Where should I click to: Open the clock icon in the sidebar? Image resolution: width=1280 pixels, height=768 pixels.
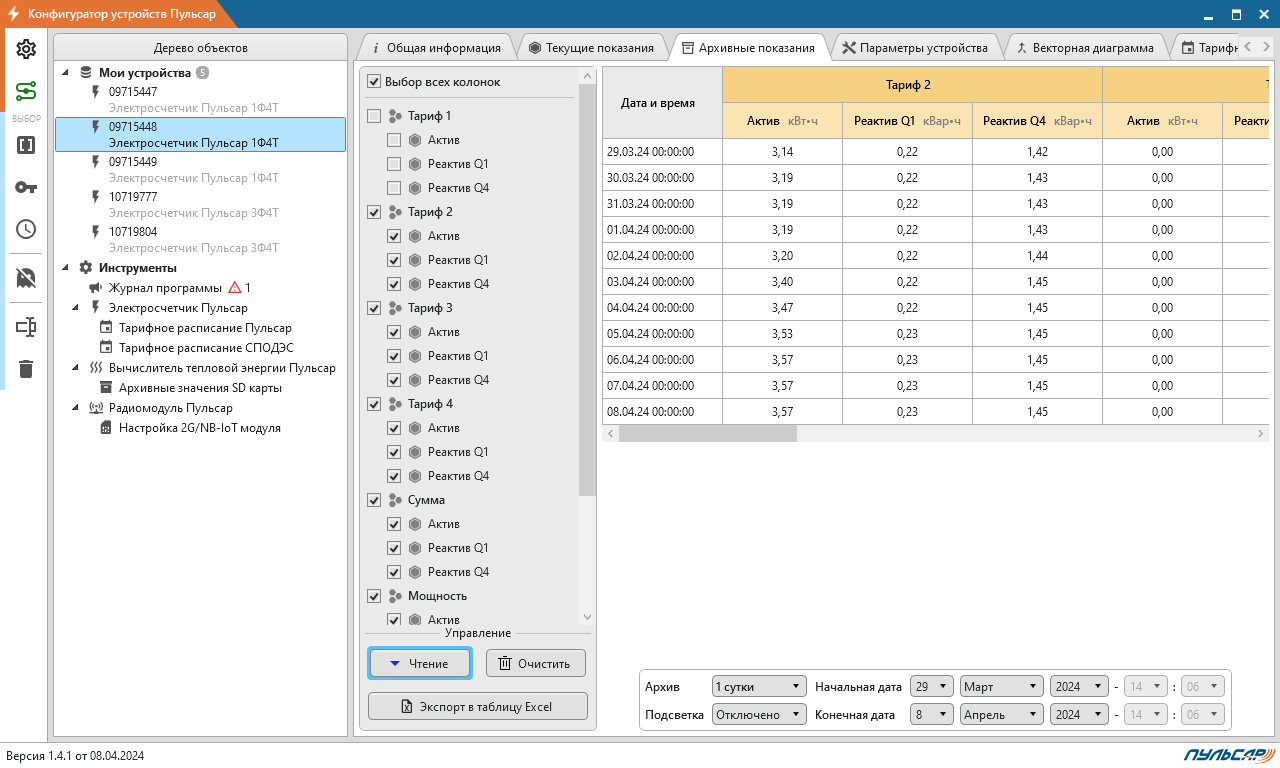tap(26, 229)
